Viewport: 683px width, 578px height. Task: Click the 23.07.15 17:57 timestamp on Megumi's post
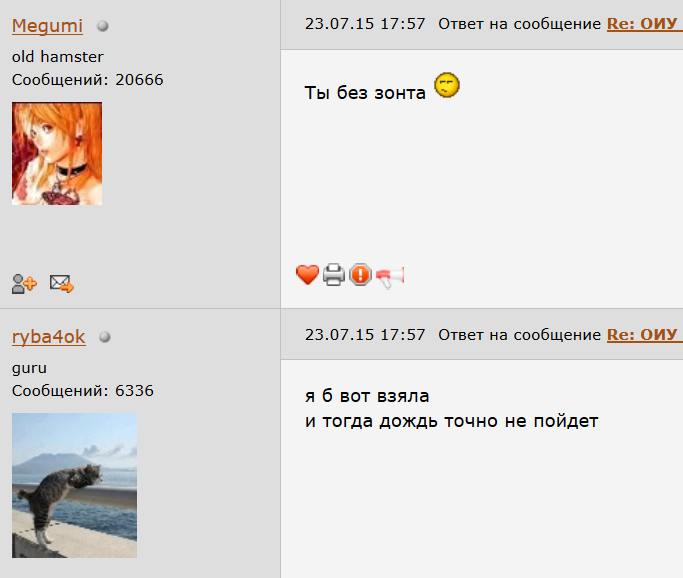coord(365,24)
